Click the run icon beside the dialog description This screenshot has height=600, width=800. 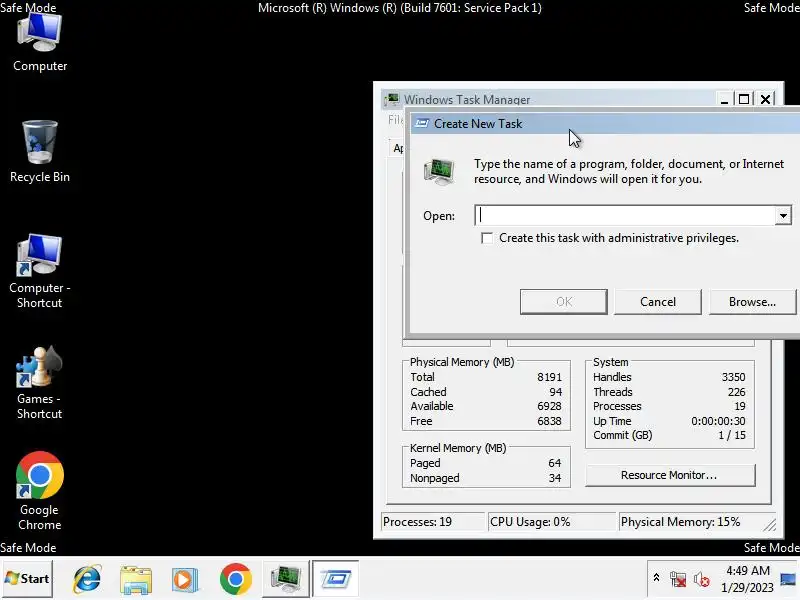coord(439,171)
